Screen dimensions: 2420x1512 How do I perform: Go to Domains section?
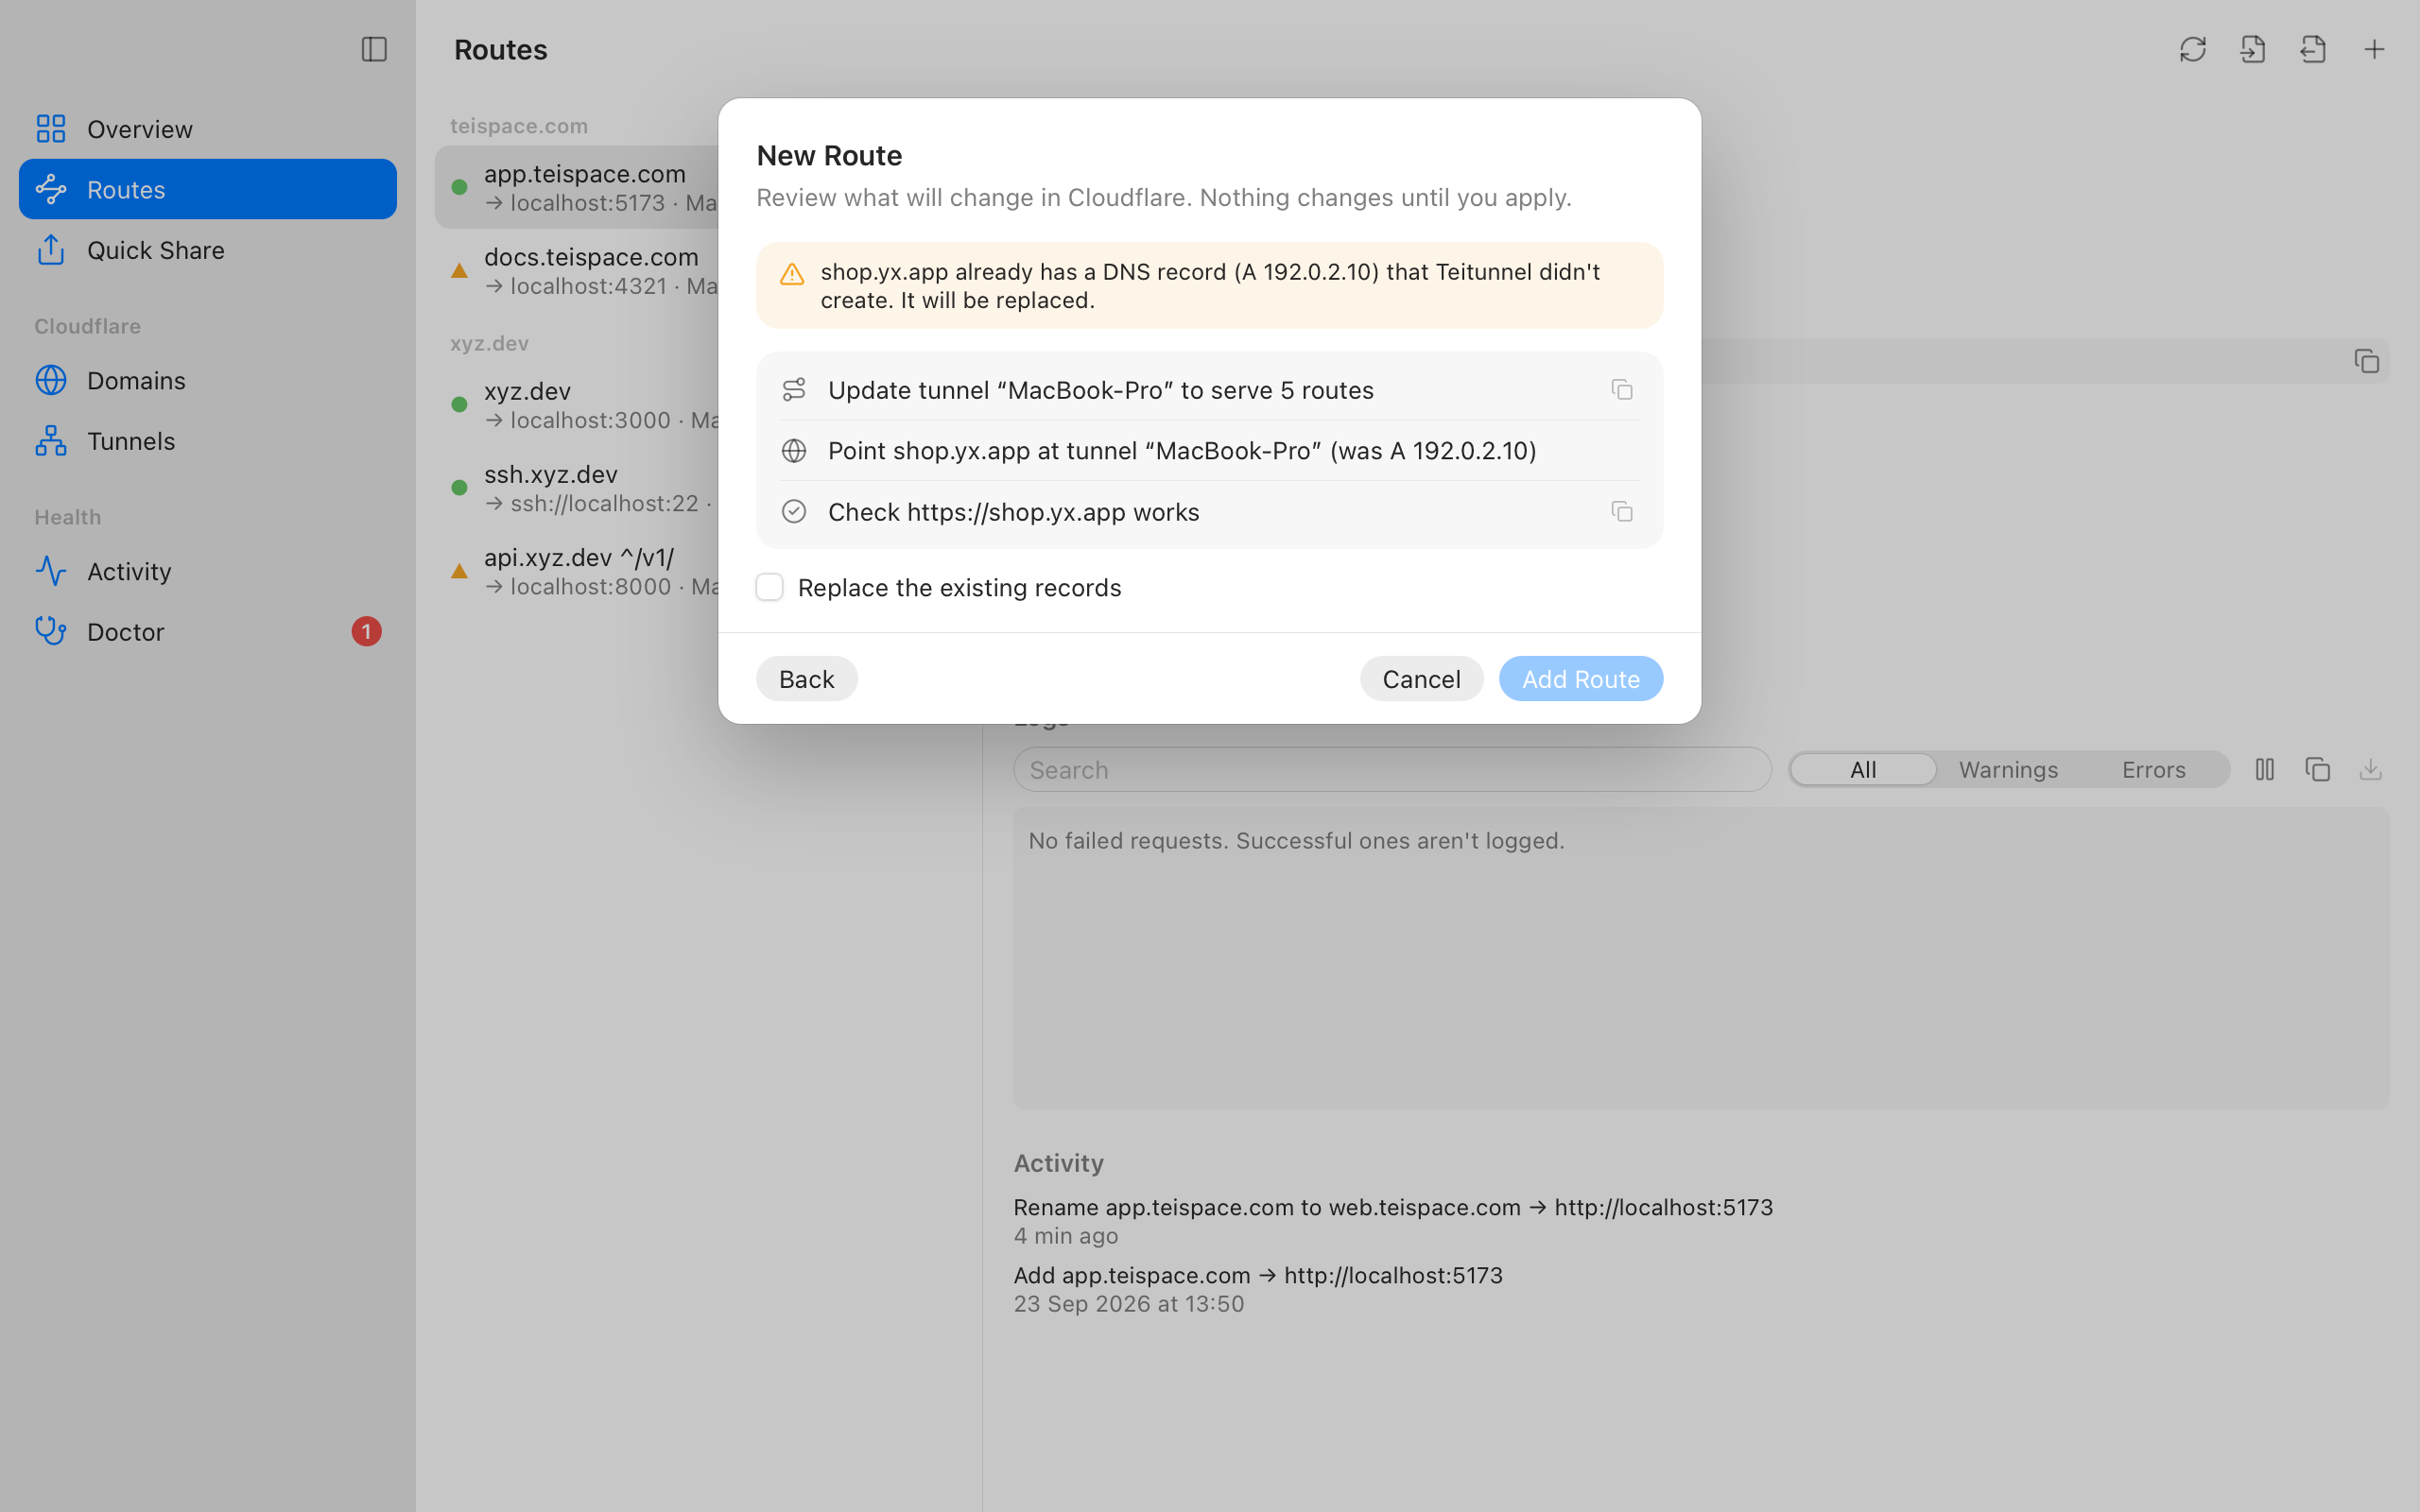208,381
